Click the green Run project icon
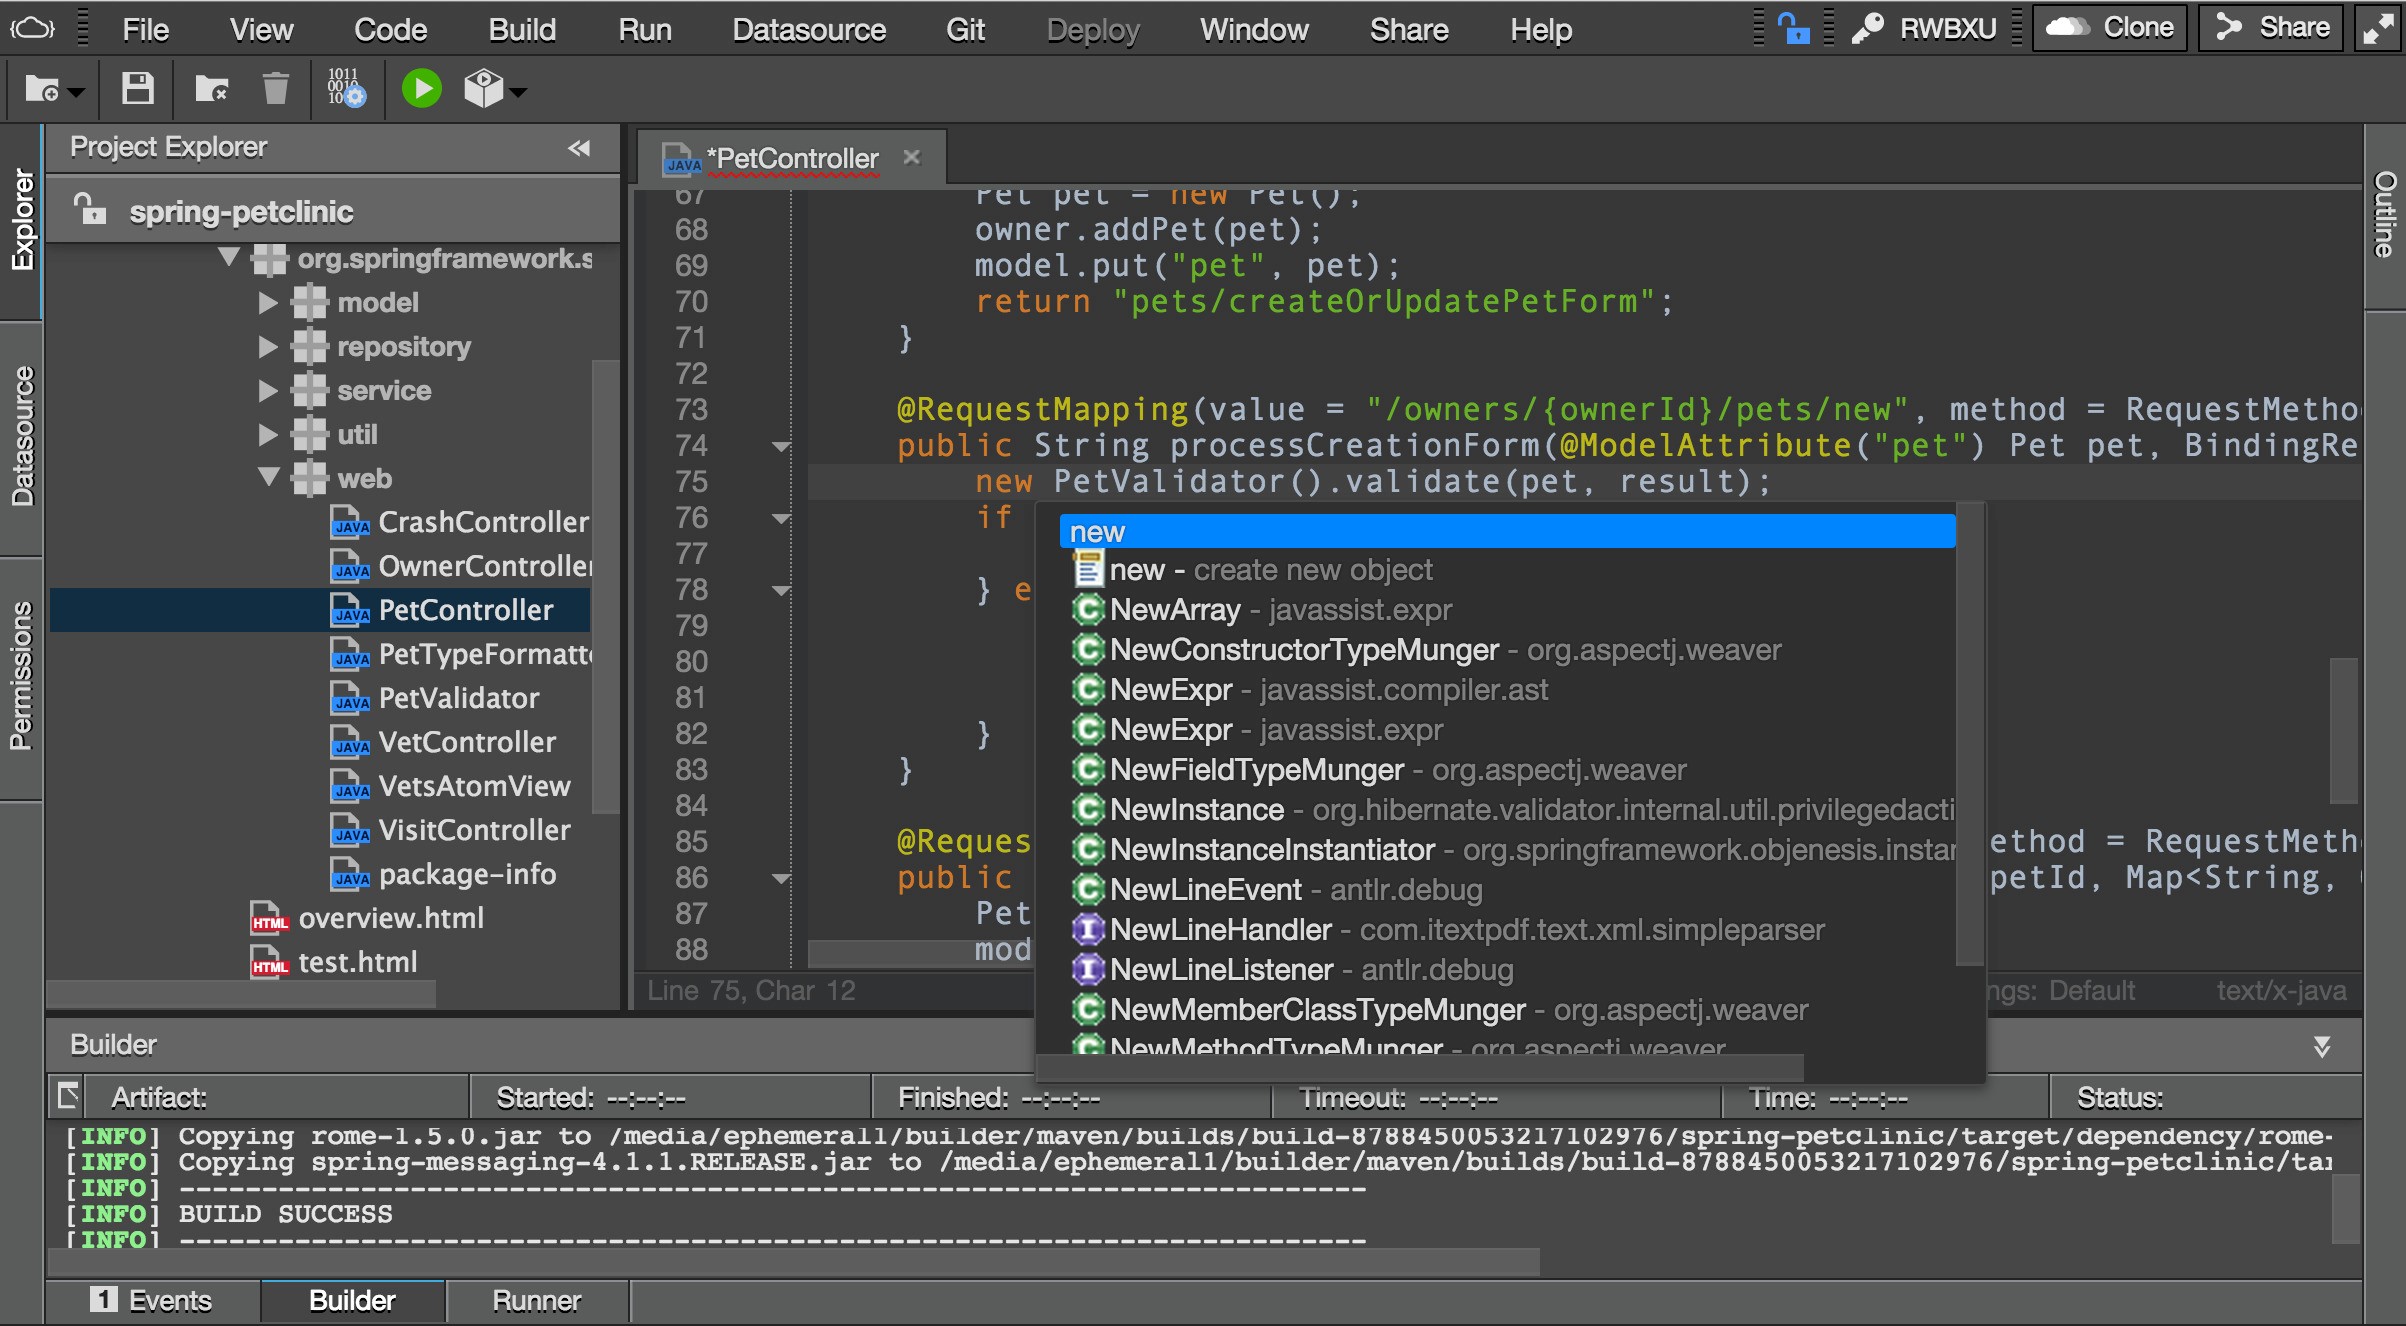Viewport: 2406px width, 1326px height. (x=420, y=89)
